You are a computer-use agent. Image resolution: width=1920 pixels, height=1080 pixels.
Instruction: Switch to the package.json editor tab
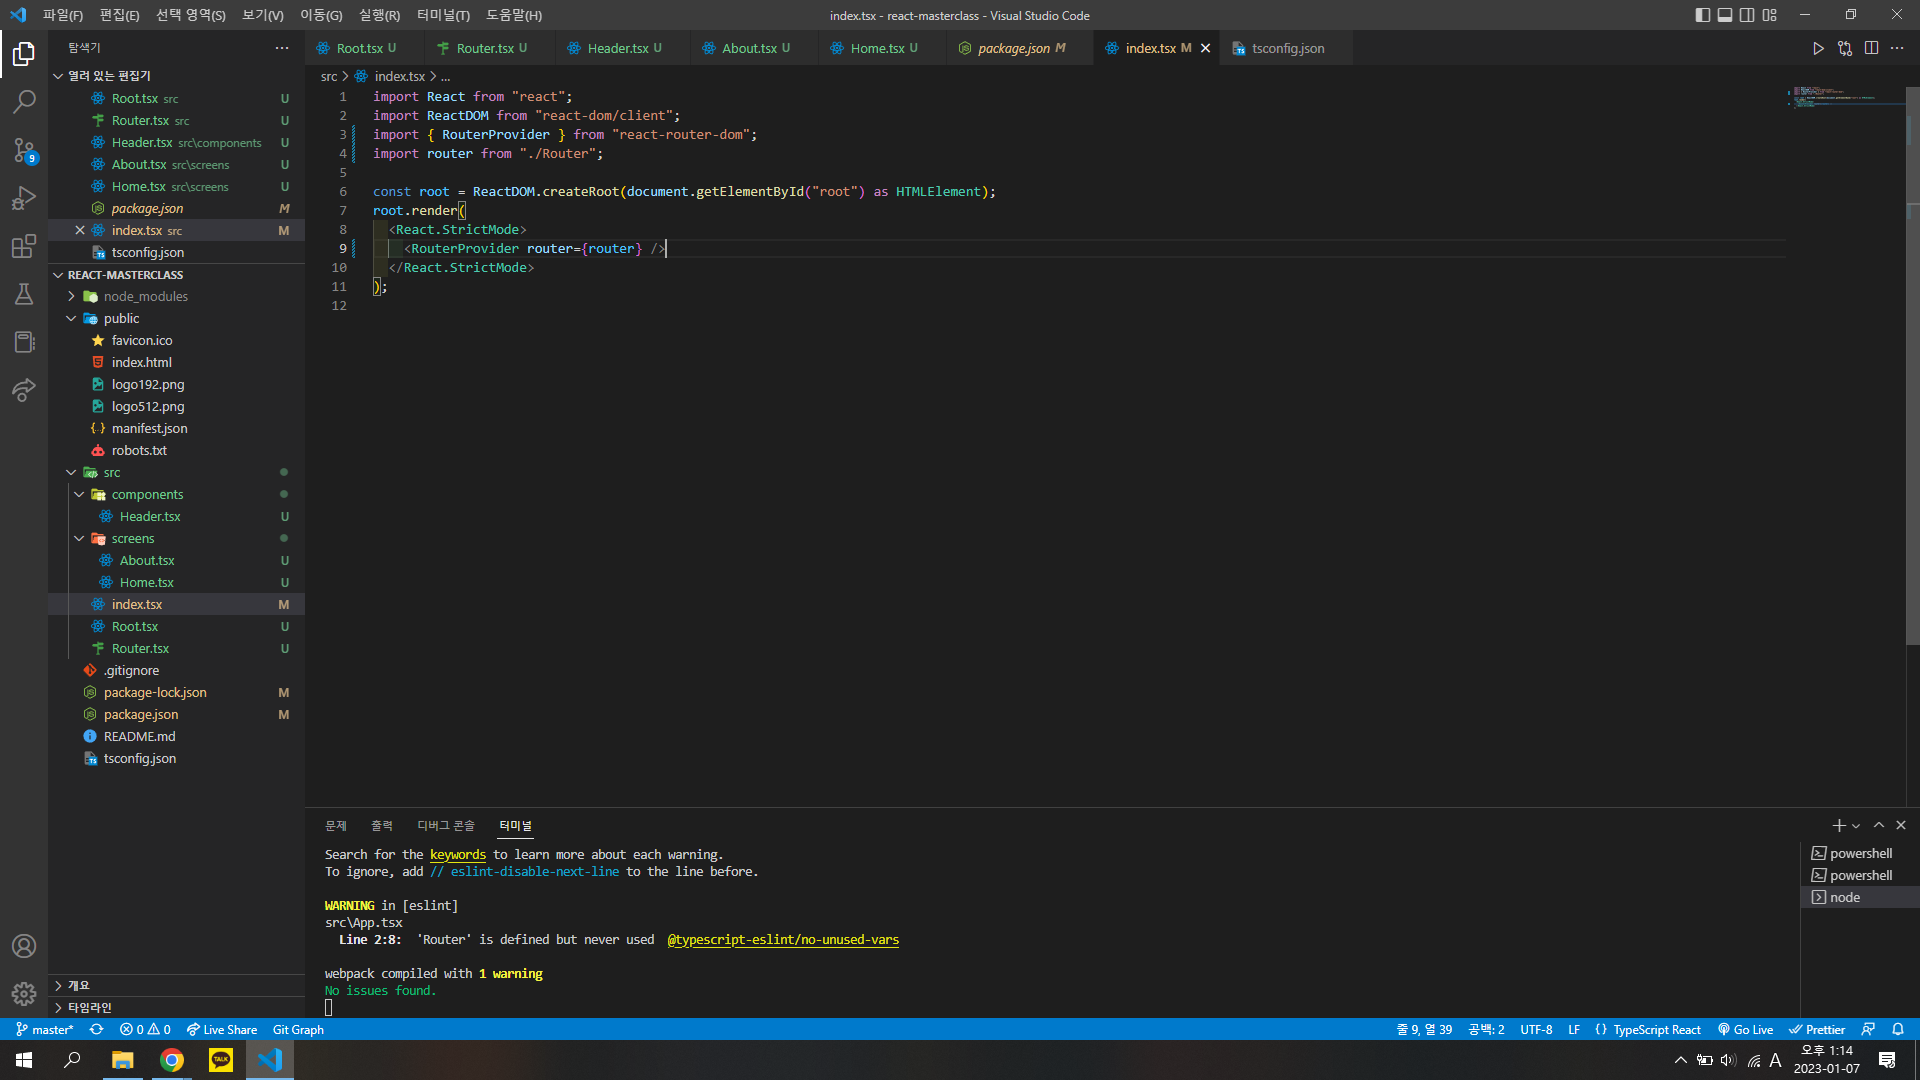pyautogui.click(x=1013, y=48)
